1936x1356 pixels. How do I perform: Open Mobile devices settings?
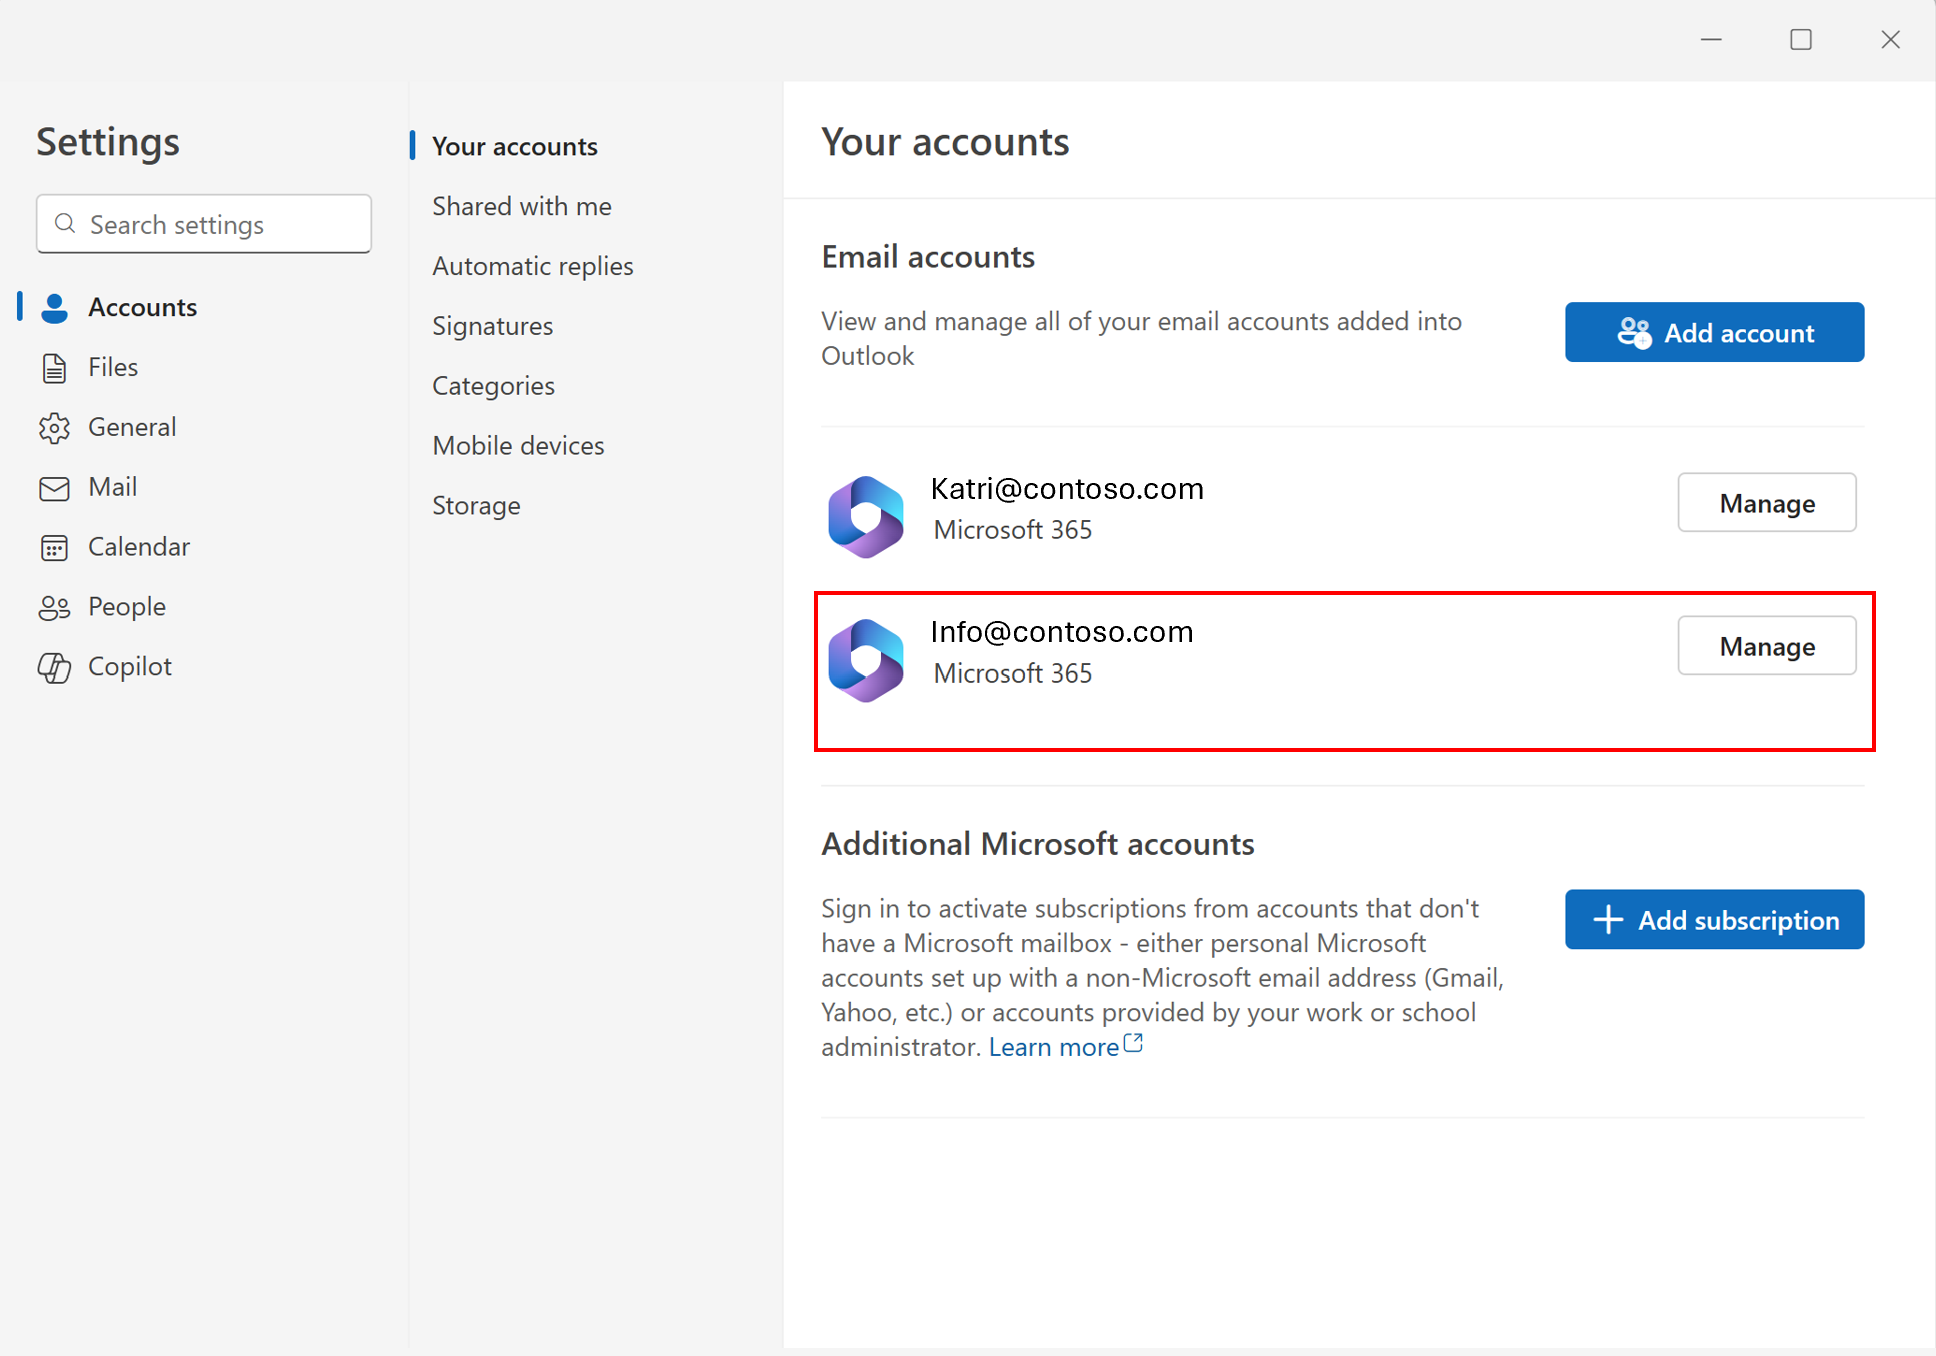coord(518,445)
